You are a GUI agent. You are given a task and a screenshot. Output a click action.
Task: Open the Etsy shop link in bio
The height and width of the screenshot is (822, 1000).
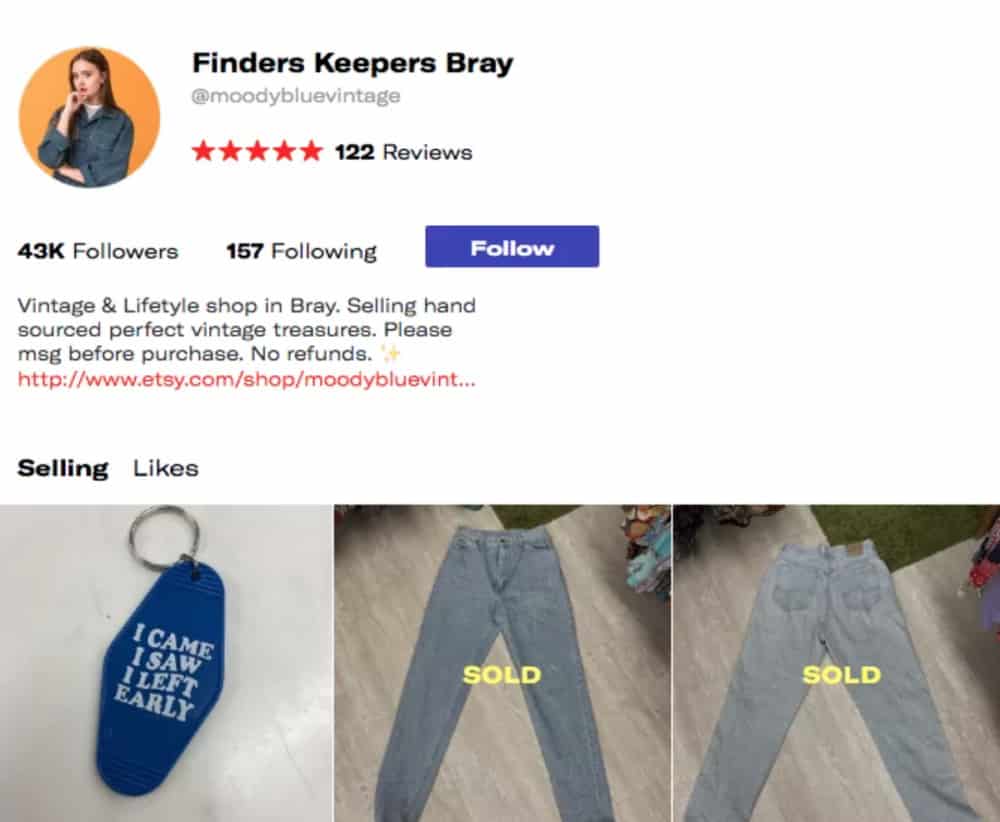pyautogui.click(x=246, y=379)
